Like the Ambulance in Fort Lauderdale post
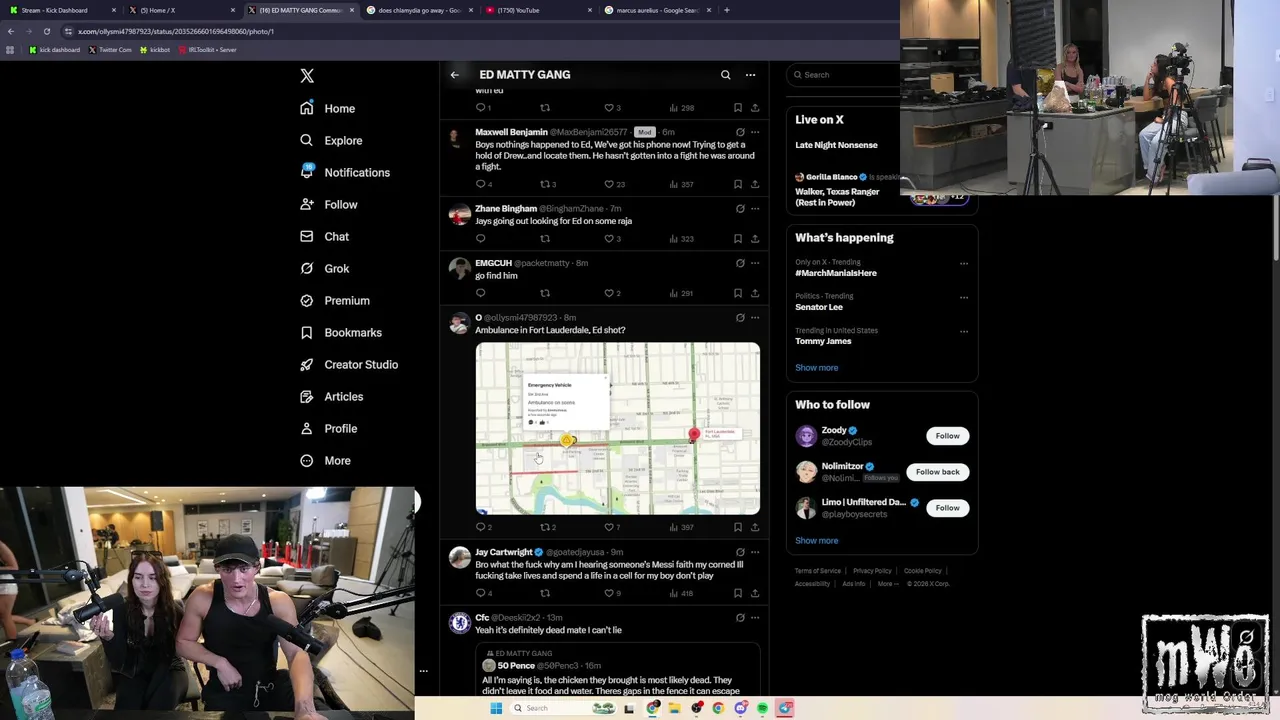 609,527
